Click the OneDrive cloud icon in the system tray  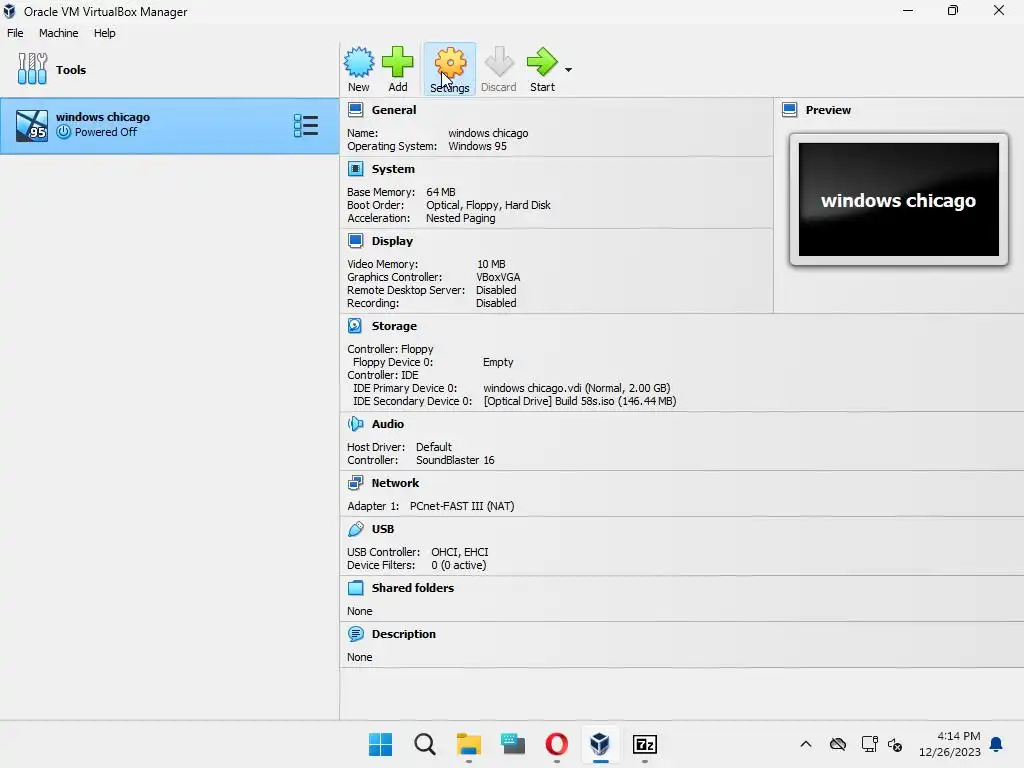click(838, 744)
